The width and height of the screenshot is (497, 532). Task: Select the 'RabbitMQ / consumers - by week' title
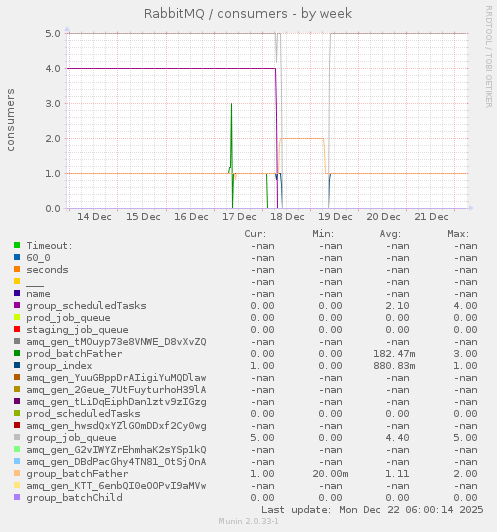(x=248, y=14)
